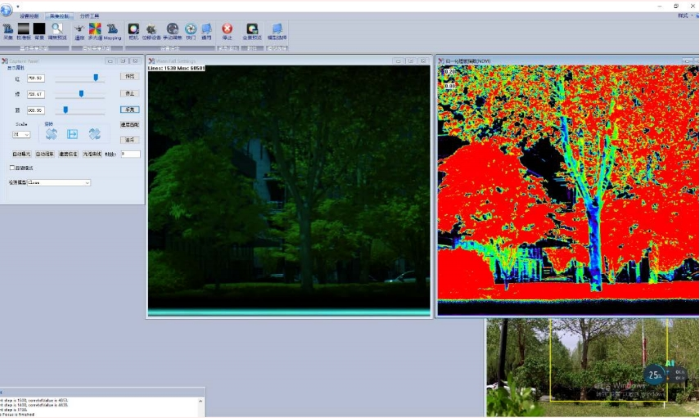Viewport: 700px width, 418px height.
Task: Click the top button right of the red slider
Action: coord(129,76)
